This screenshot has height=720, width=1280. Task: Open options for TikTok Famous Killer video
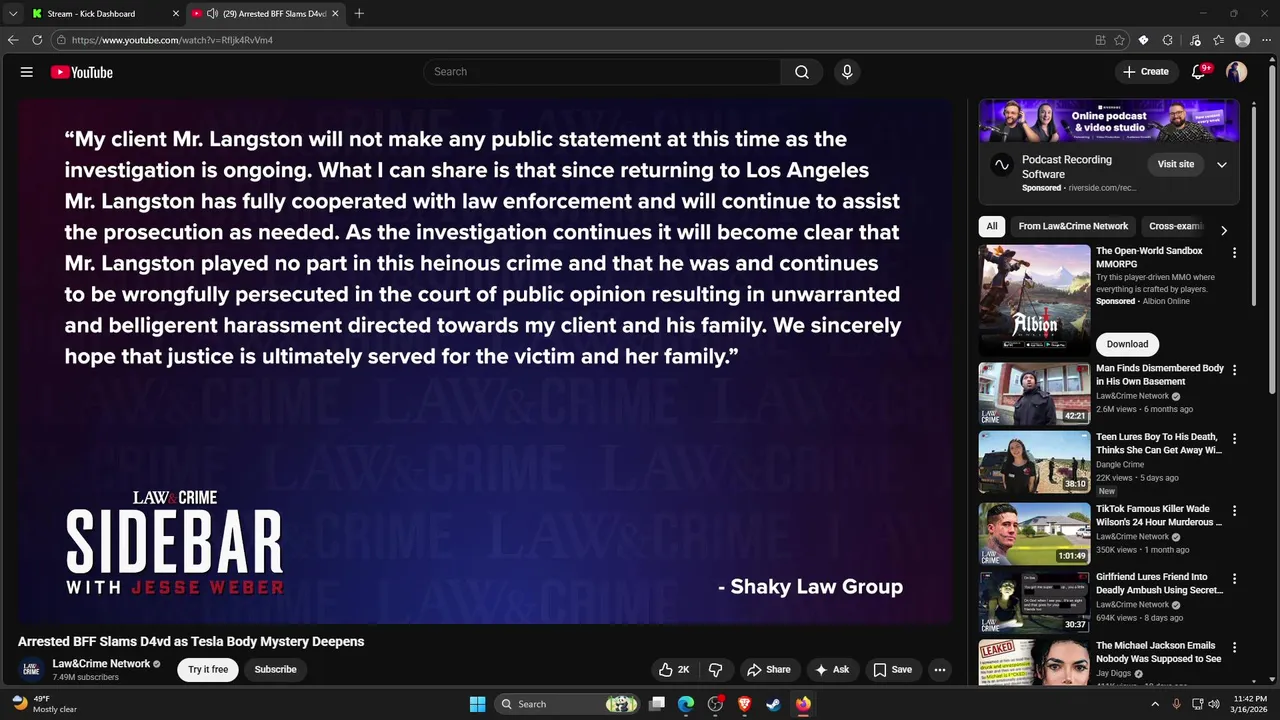1234,510
